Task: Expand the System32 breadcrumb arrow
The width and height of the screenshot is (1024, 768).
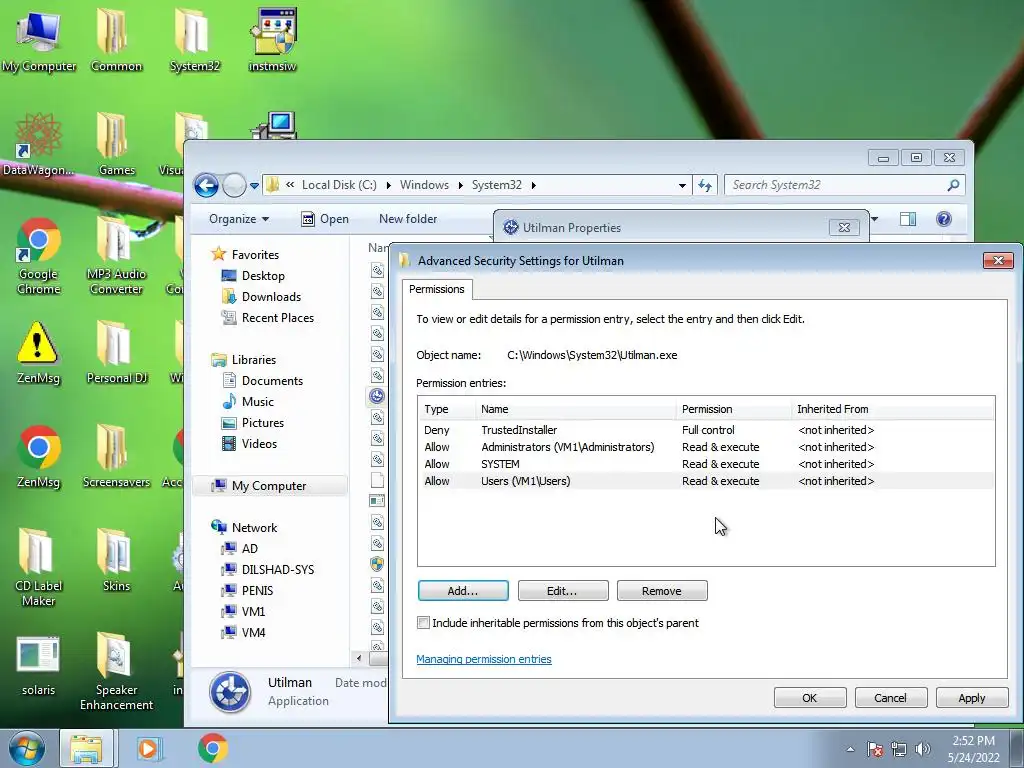Action: click(534, 185)
